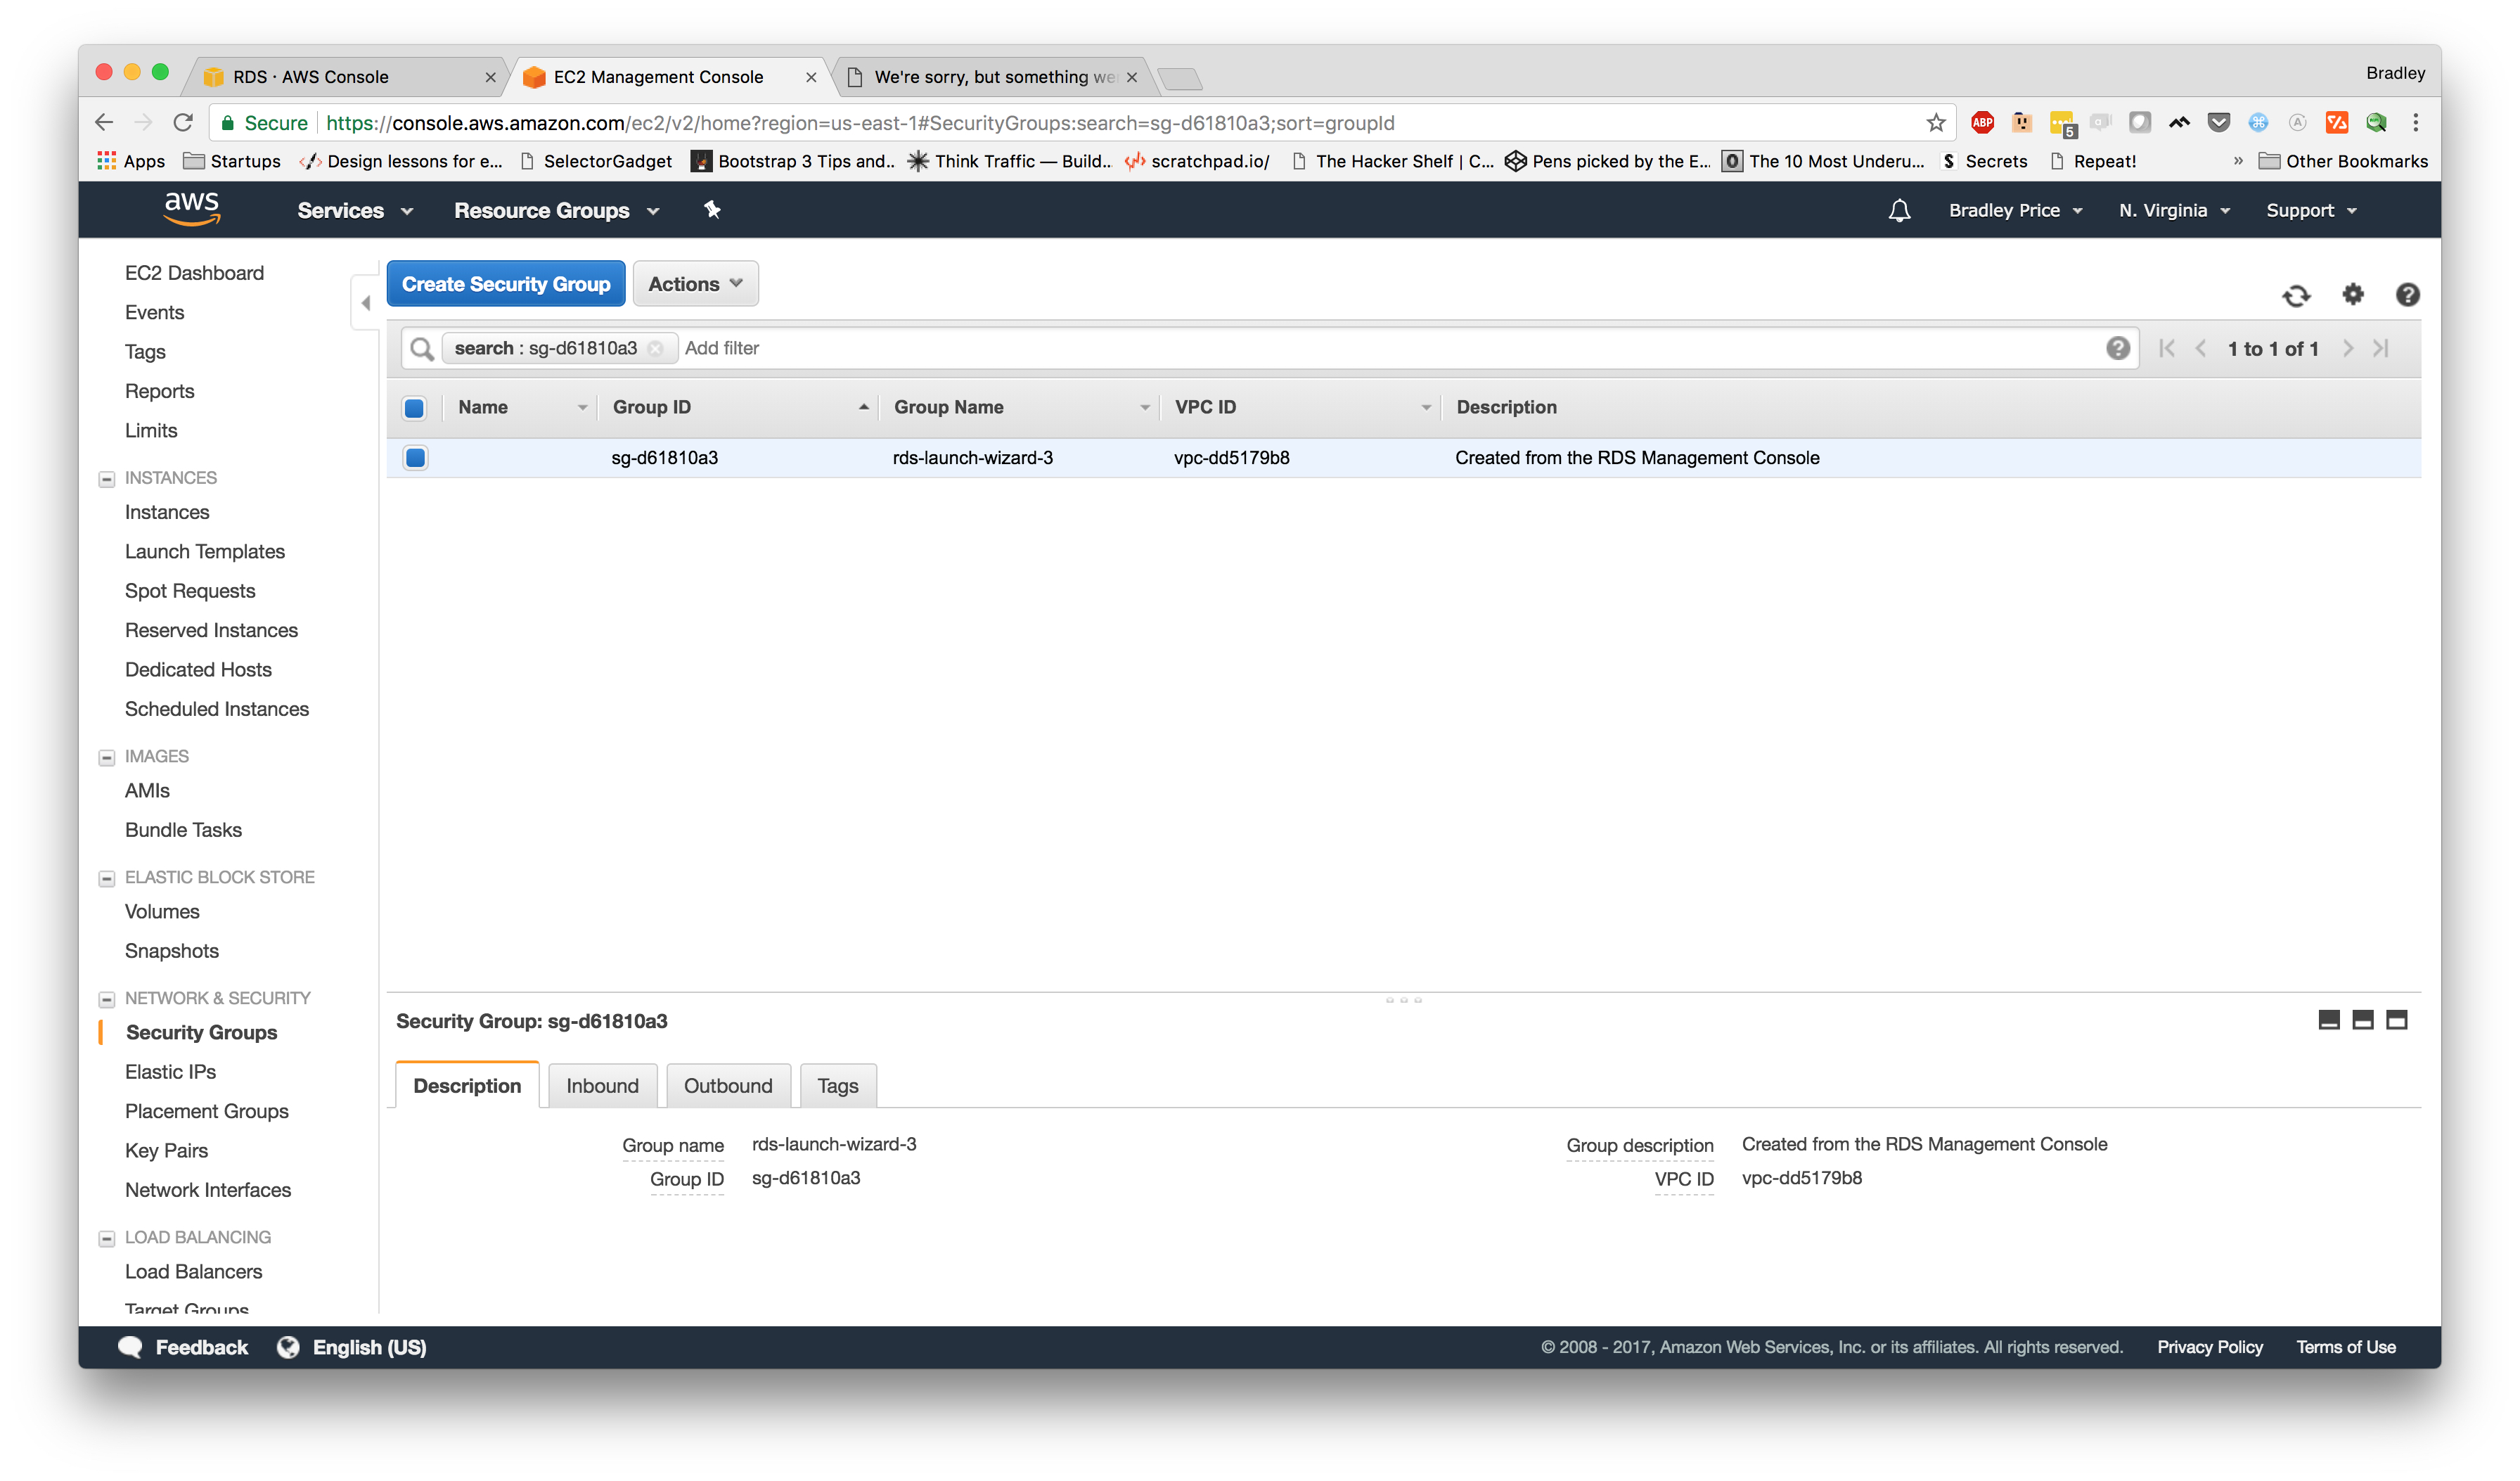Open the Bradley Price account menu

point(2015,210)
